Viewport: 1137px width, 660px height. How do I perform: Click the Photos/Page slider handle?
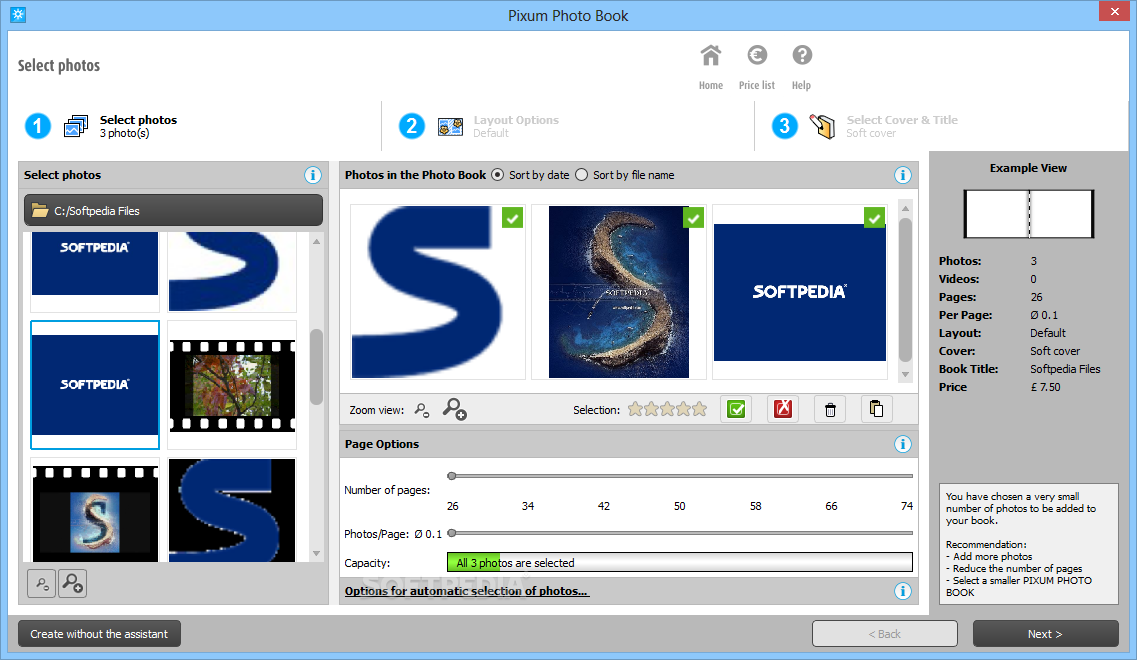tap(452, 533)
